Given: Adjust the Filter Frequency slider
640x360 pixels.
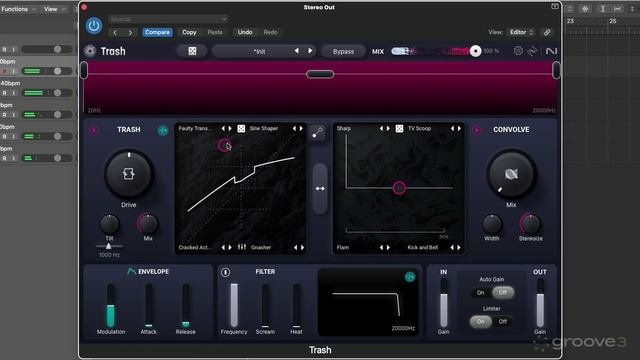Looking at the screenshot, I should (x=234, y=306).
